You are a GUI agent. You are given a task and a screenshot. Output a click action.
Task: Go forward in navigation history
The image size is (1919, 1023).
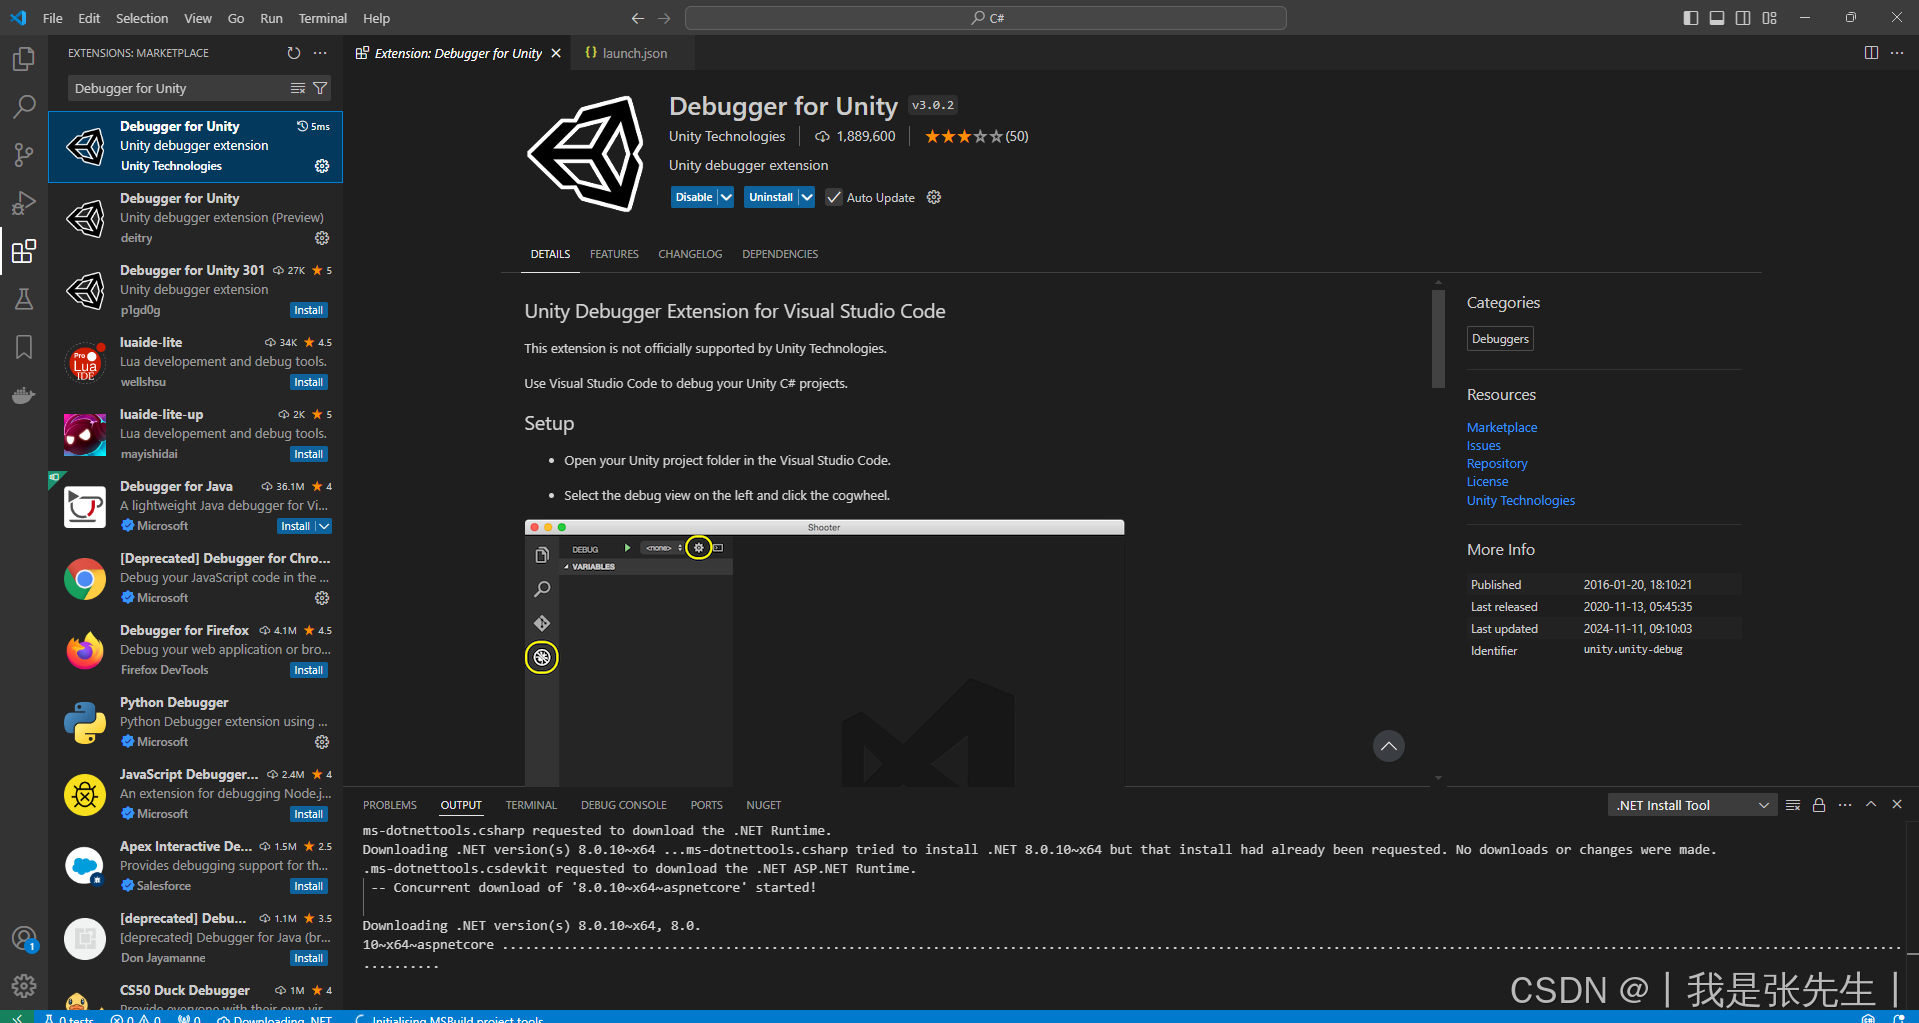point(664,18)
